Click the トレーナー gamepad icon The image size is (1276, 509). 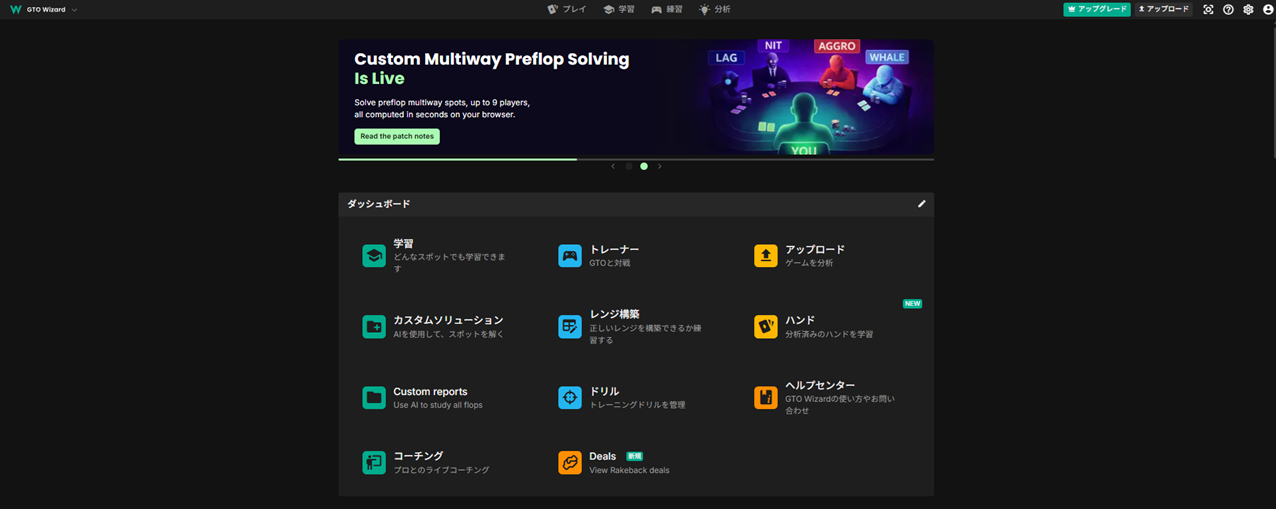[570, 256]
